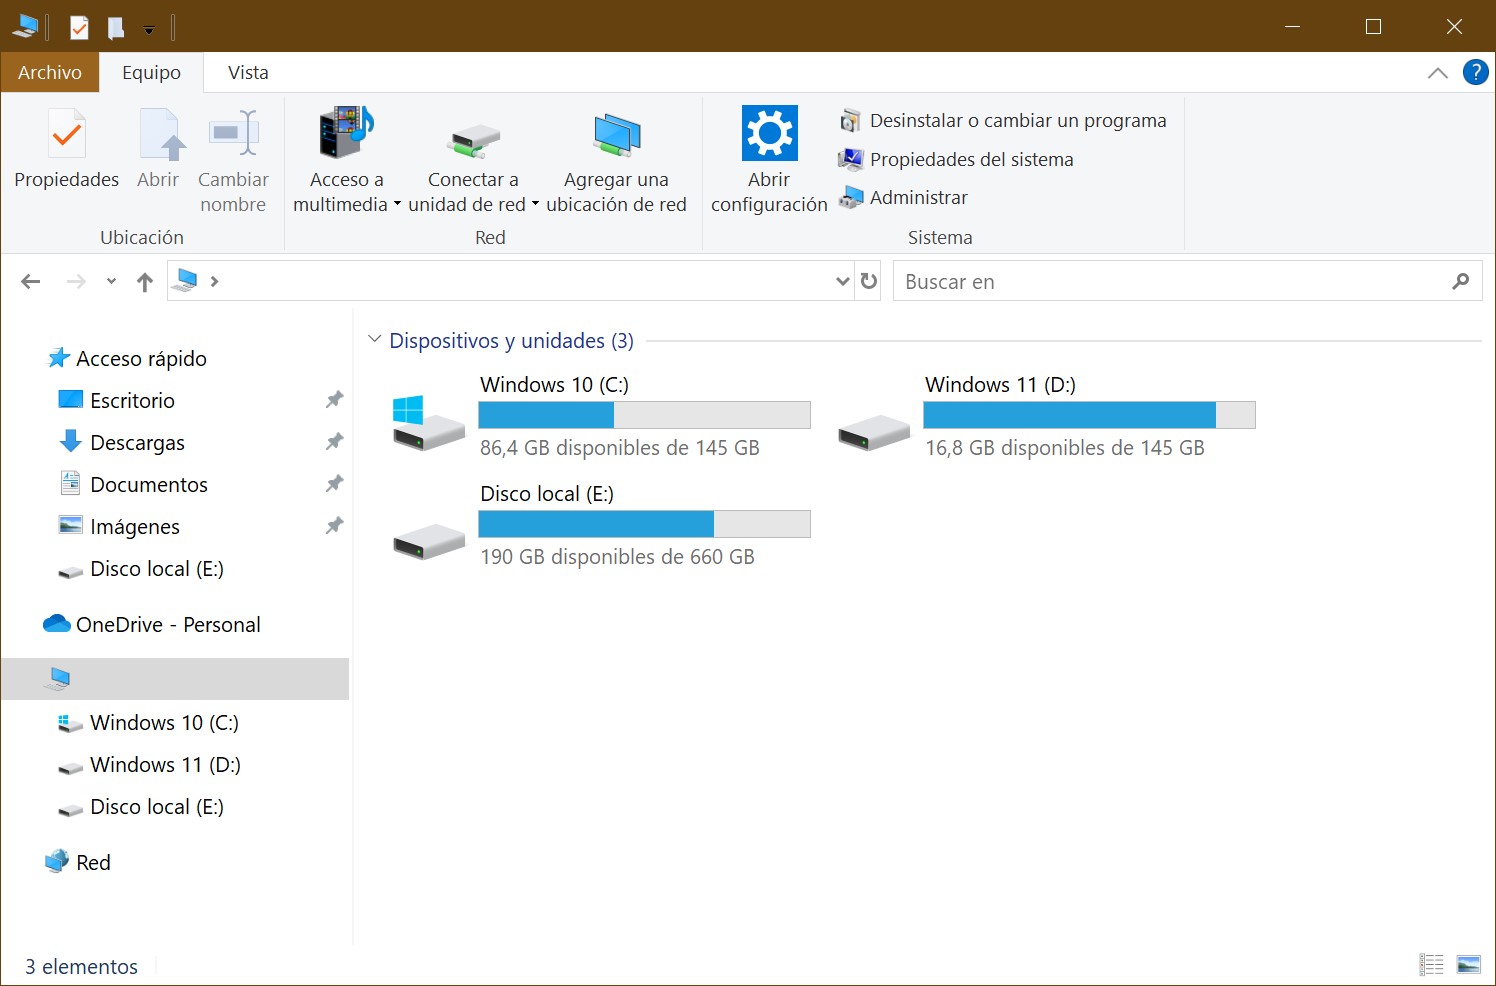Click Windows 10 (C:) usage bar
The image size is (1496, 986).
click(644, 415)
